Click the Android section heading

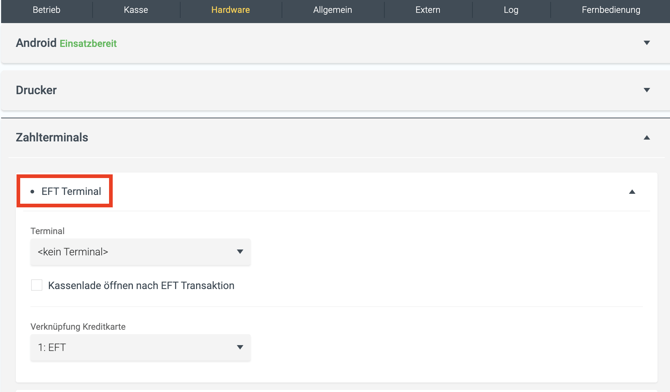point(36,43)
